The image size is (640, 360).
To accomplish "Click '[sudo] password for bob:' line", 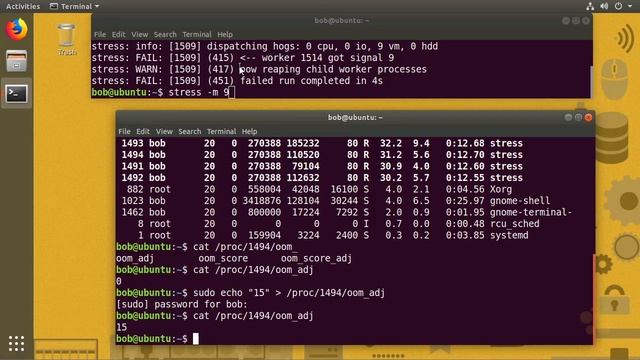I will pos(182,304).
